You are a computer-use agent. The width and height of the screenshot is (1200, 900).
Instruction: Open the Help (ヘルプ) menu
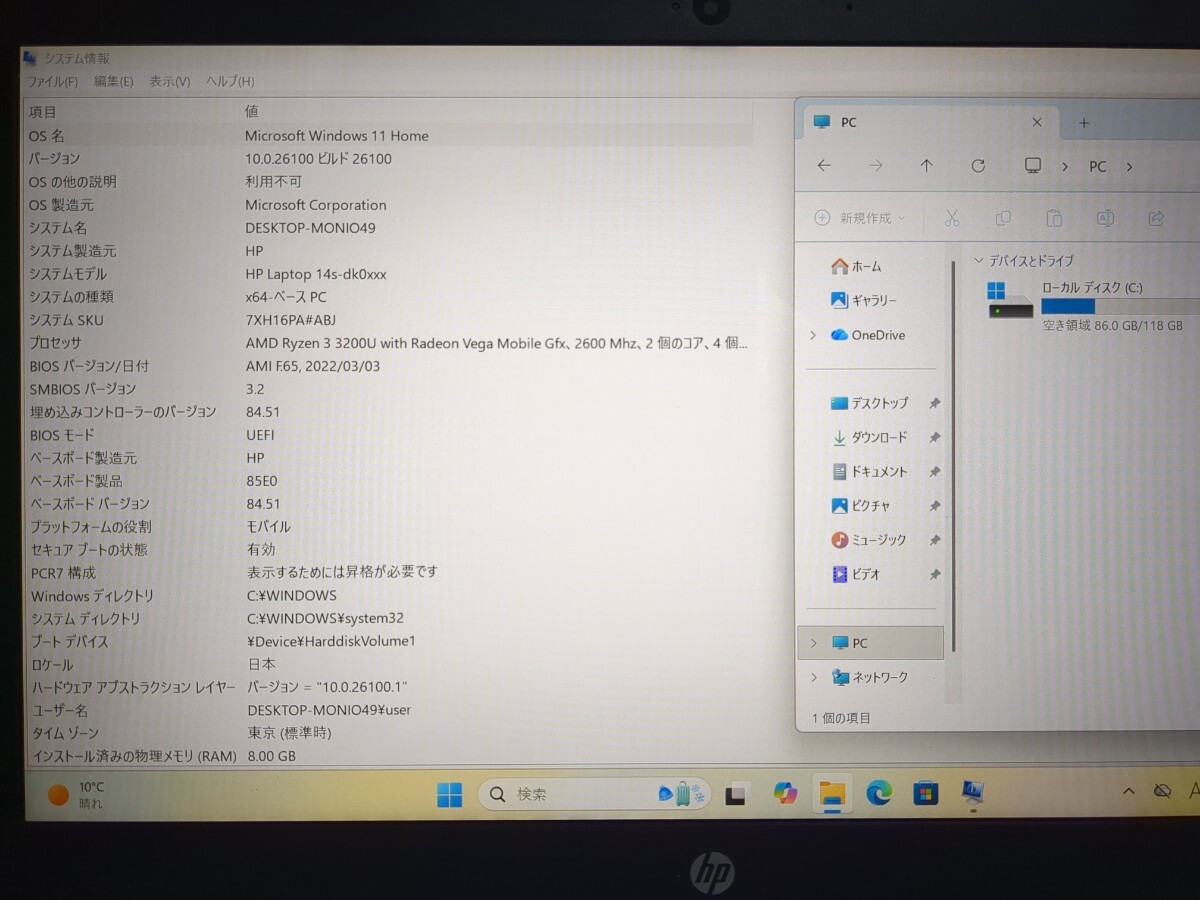pyautogui.click(x=230, y=82)
